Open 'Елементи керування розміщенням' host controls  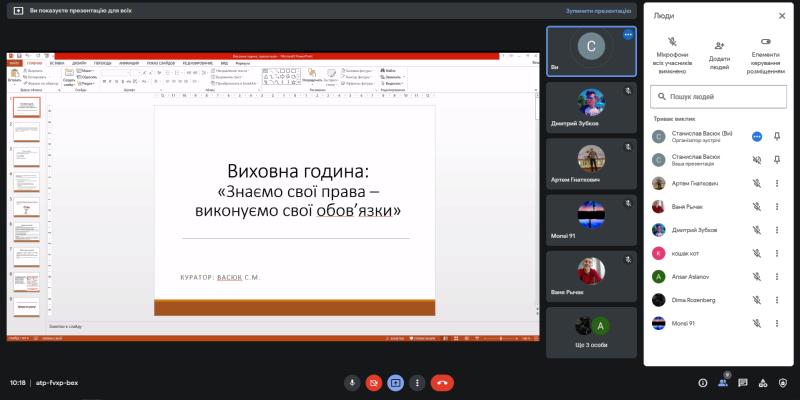[x=766, y=56]
